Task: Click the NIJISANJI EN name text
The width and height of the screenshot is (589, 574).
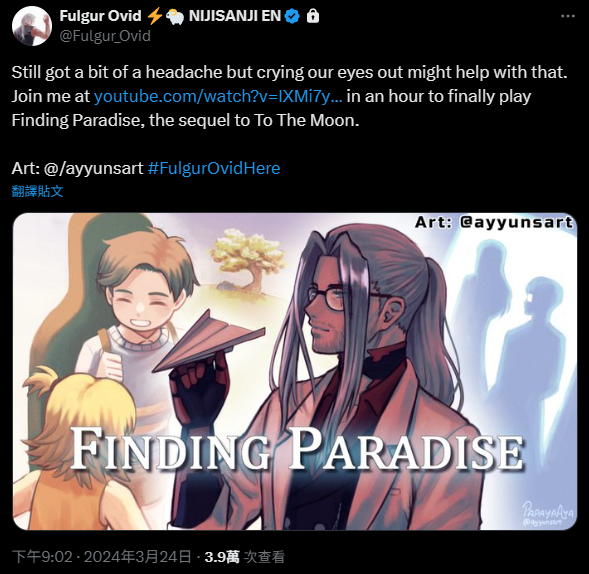Action: [235, 16]
